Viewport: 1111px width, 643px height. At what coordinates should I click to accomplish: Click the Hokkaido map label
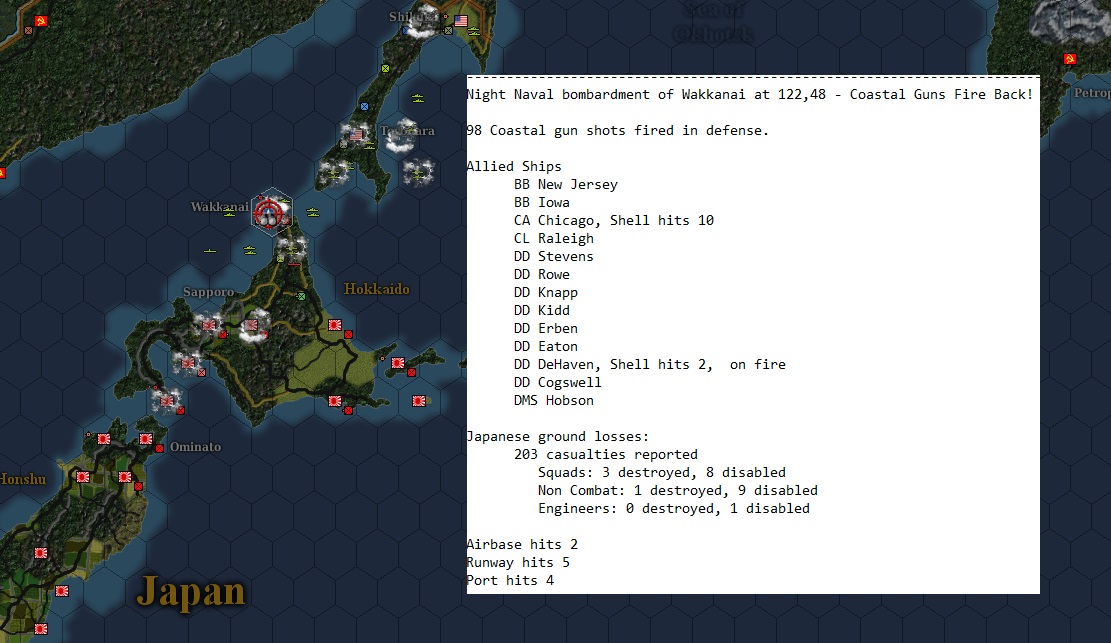click(377, 289)
